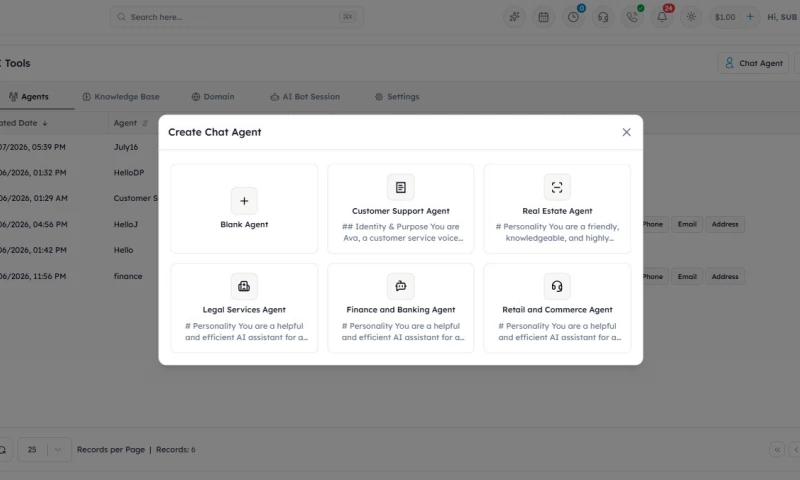The image size is (800, 480).
Task: Click the Finance and Banking Agent bot icon
Action: (x=401, y=286)
